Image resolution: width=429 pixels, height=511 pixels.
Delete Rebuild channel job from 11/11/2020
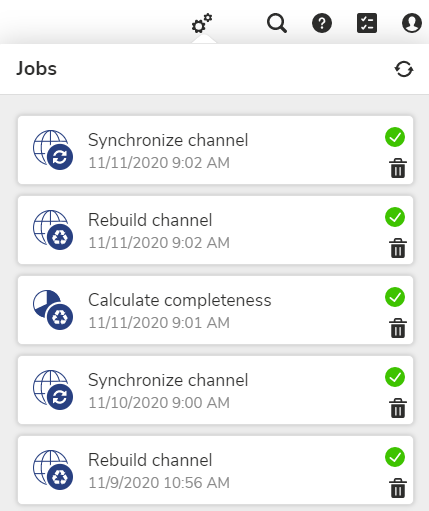[x=398, y=248]
